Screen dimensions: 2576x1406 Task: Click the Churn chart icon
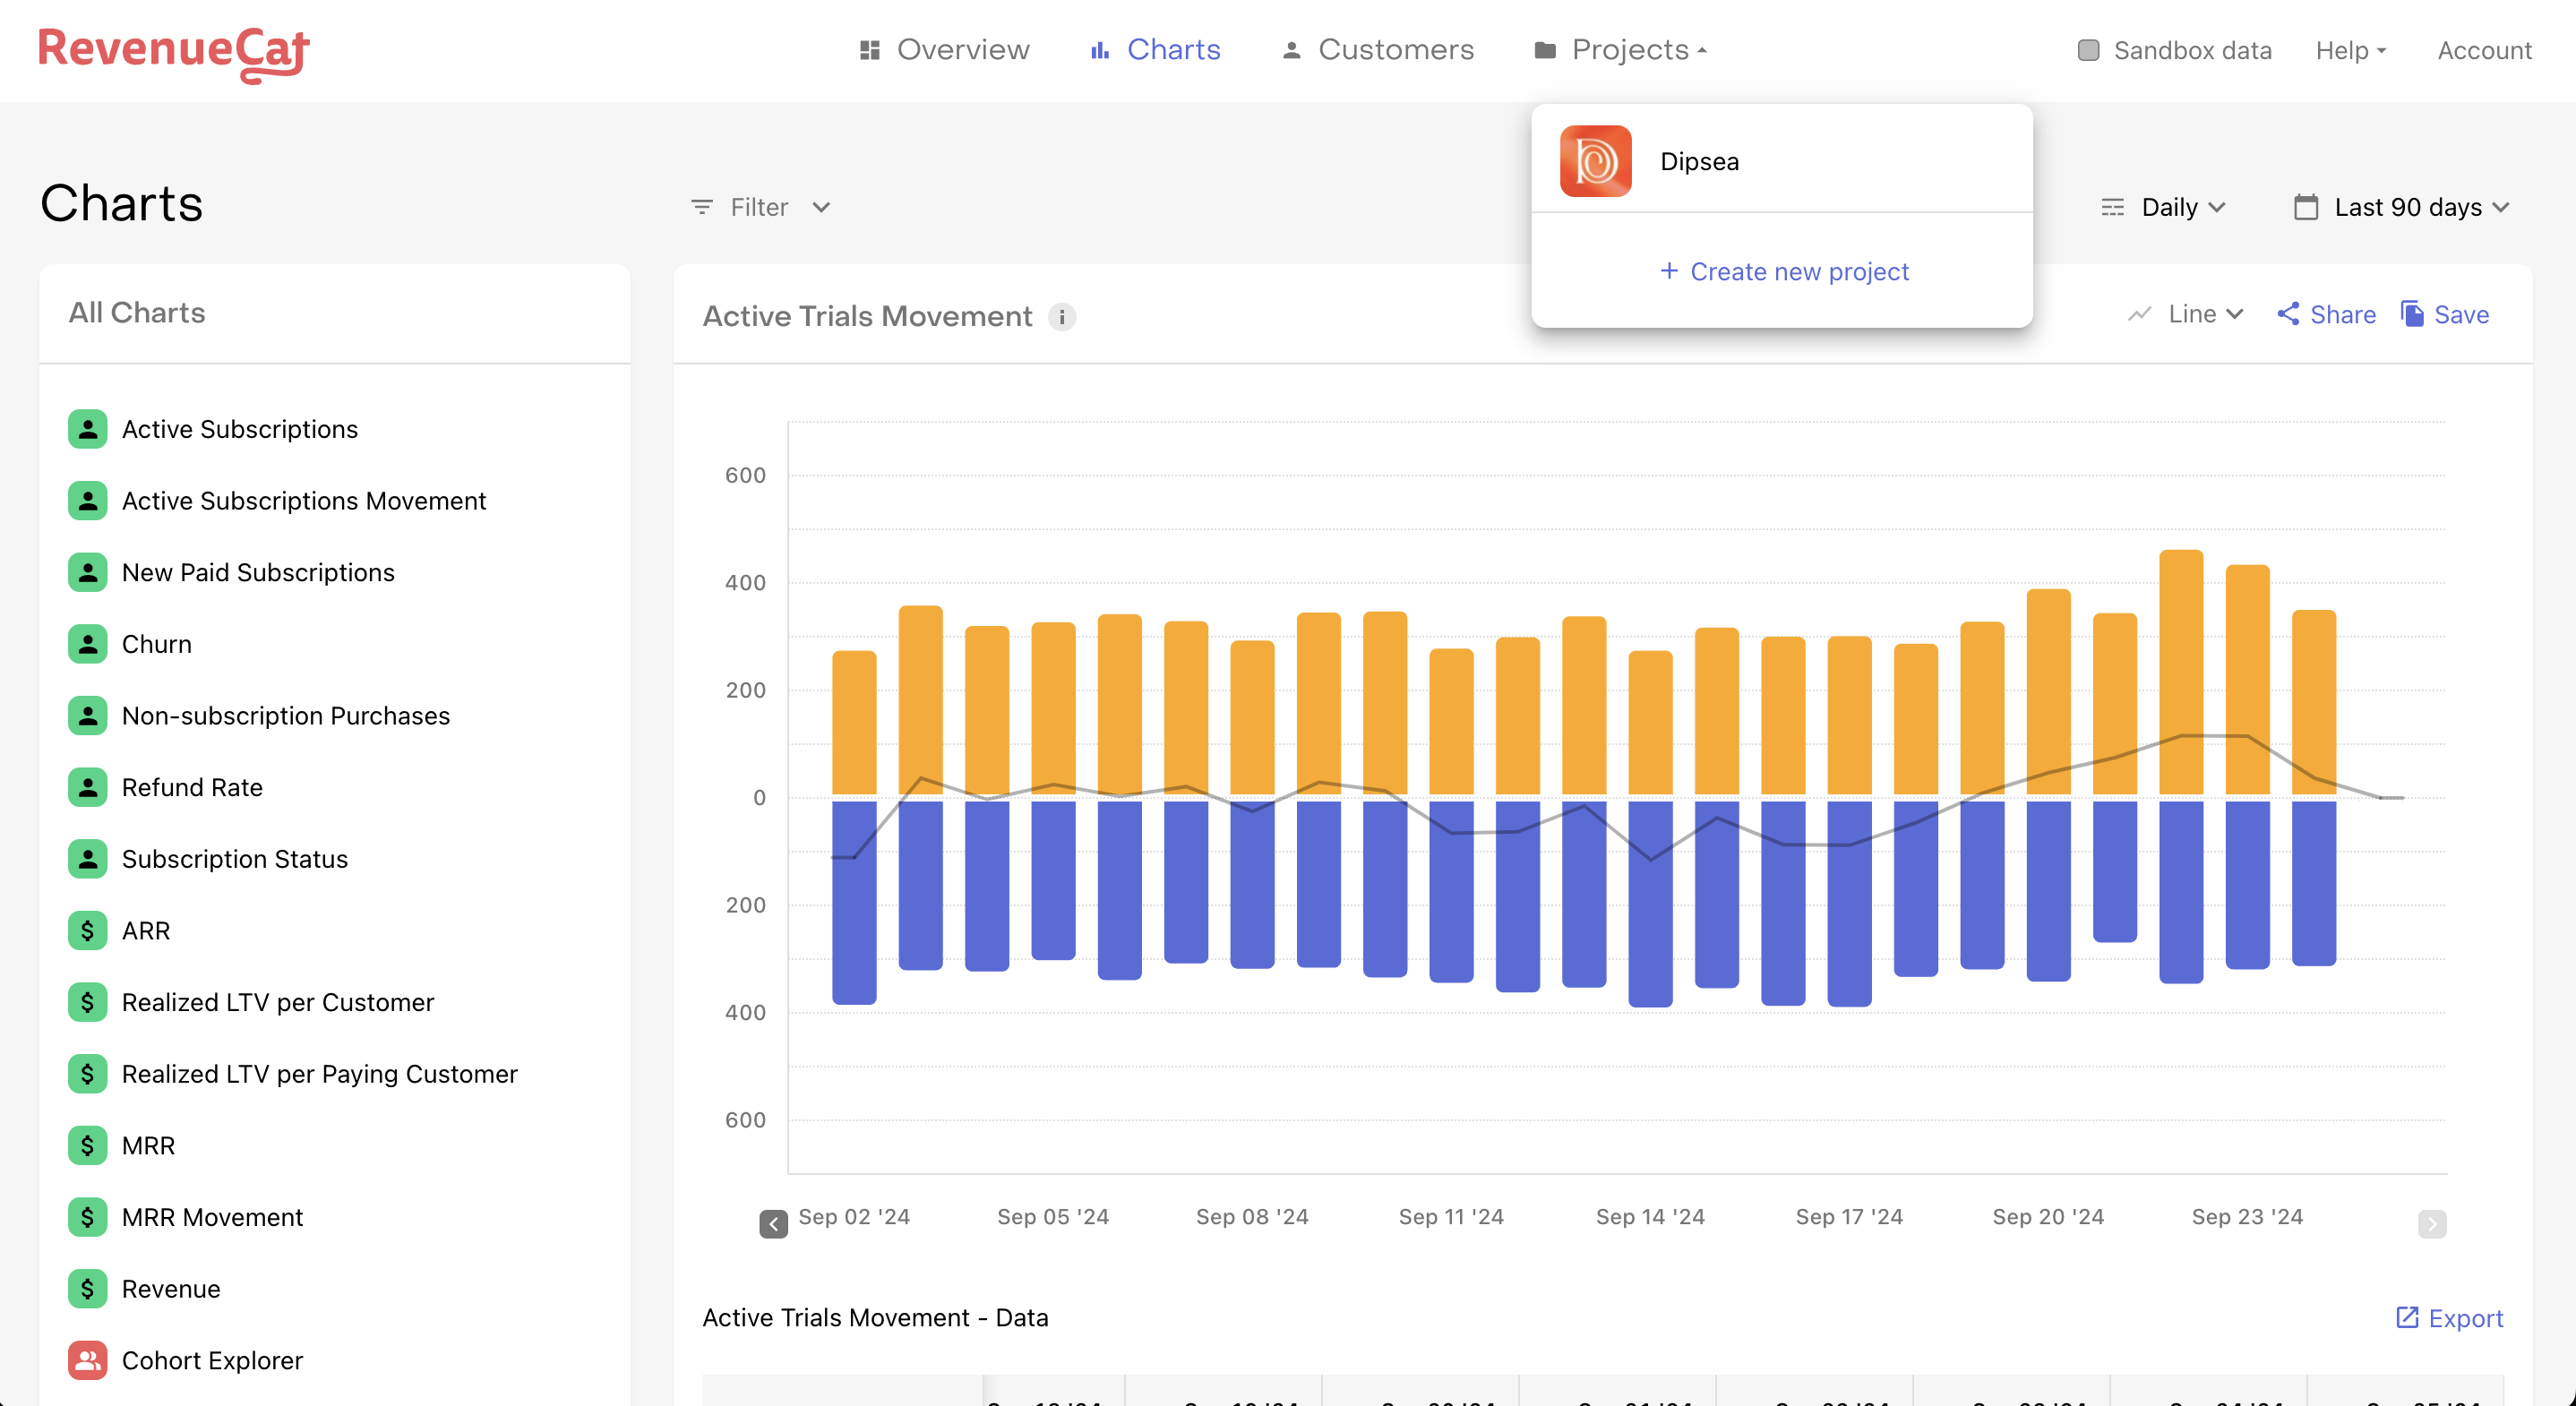click(87, 642)
